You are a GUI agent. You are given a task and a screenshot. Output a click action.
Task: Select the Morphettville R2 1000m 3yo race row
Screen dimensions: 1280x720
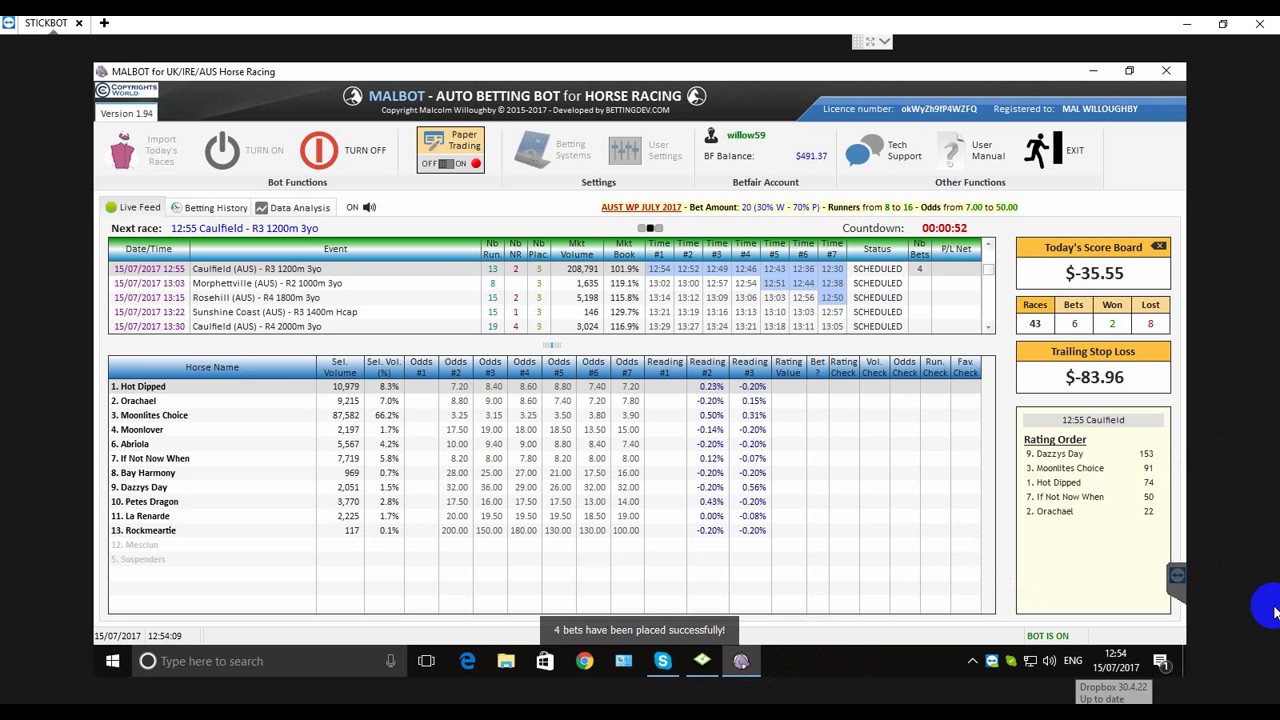click(545, 283)
